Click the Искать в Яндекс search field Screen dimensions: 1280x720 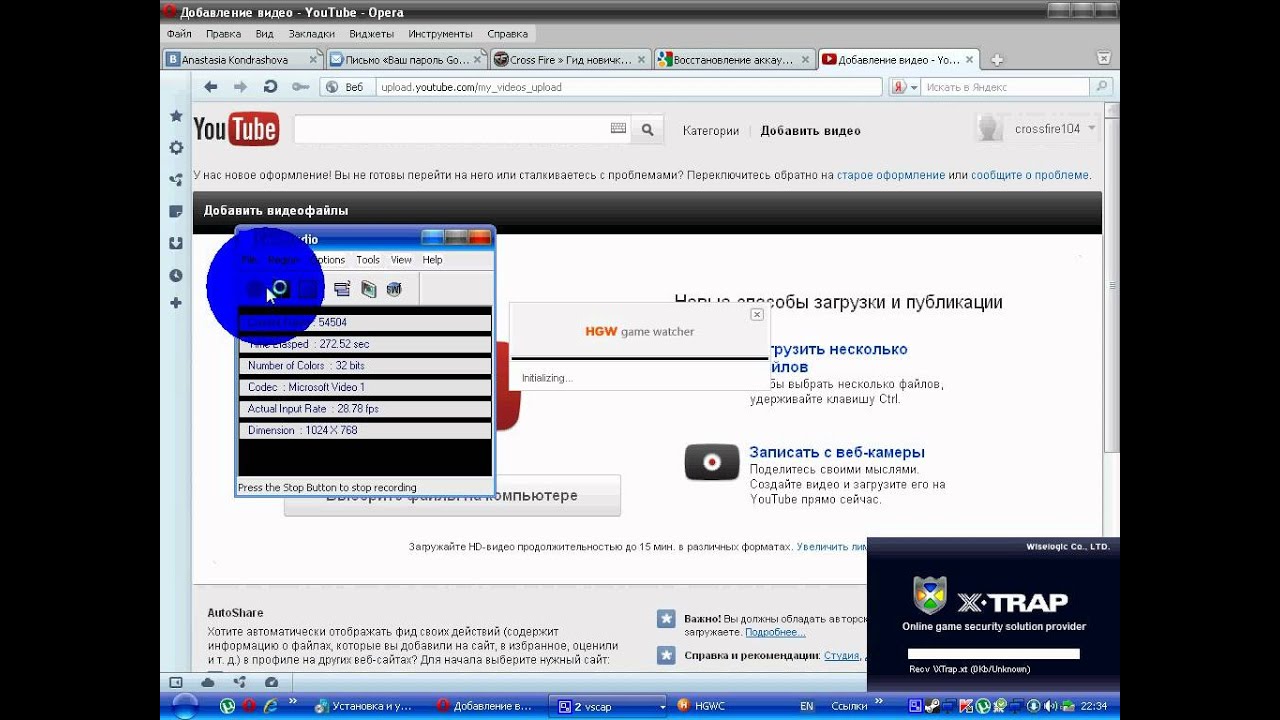pos(1005,87)
